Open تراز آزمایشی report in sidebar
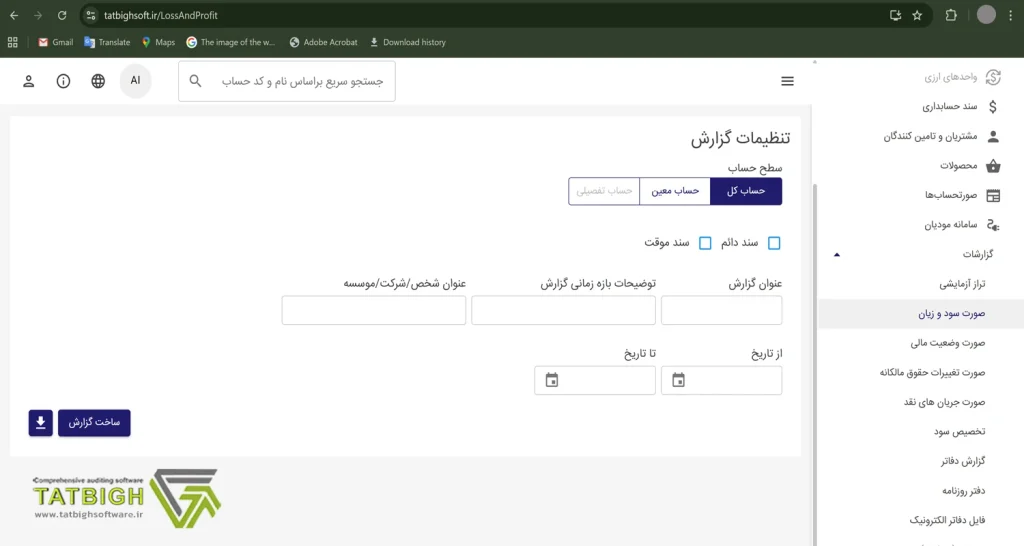 pyautogui.click(x=962, y=284)
